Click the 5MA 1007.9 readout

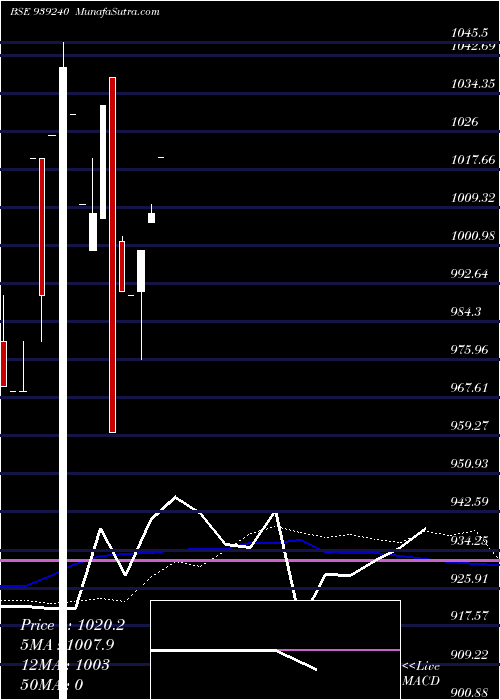(x=67, y=644)
